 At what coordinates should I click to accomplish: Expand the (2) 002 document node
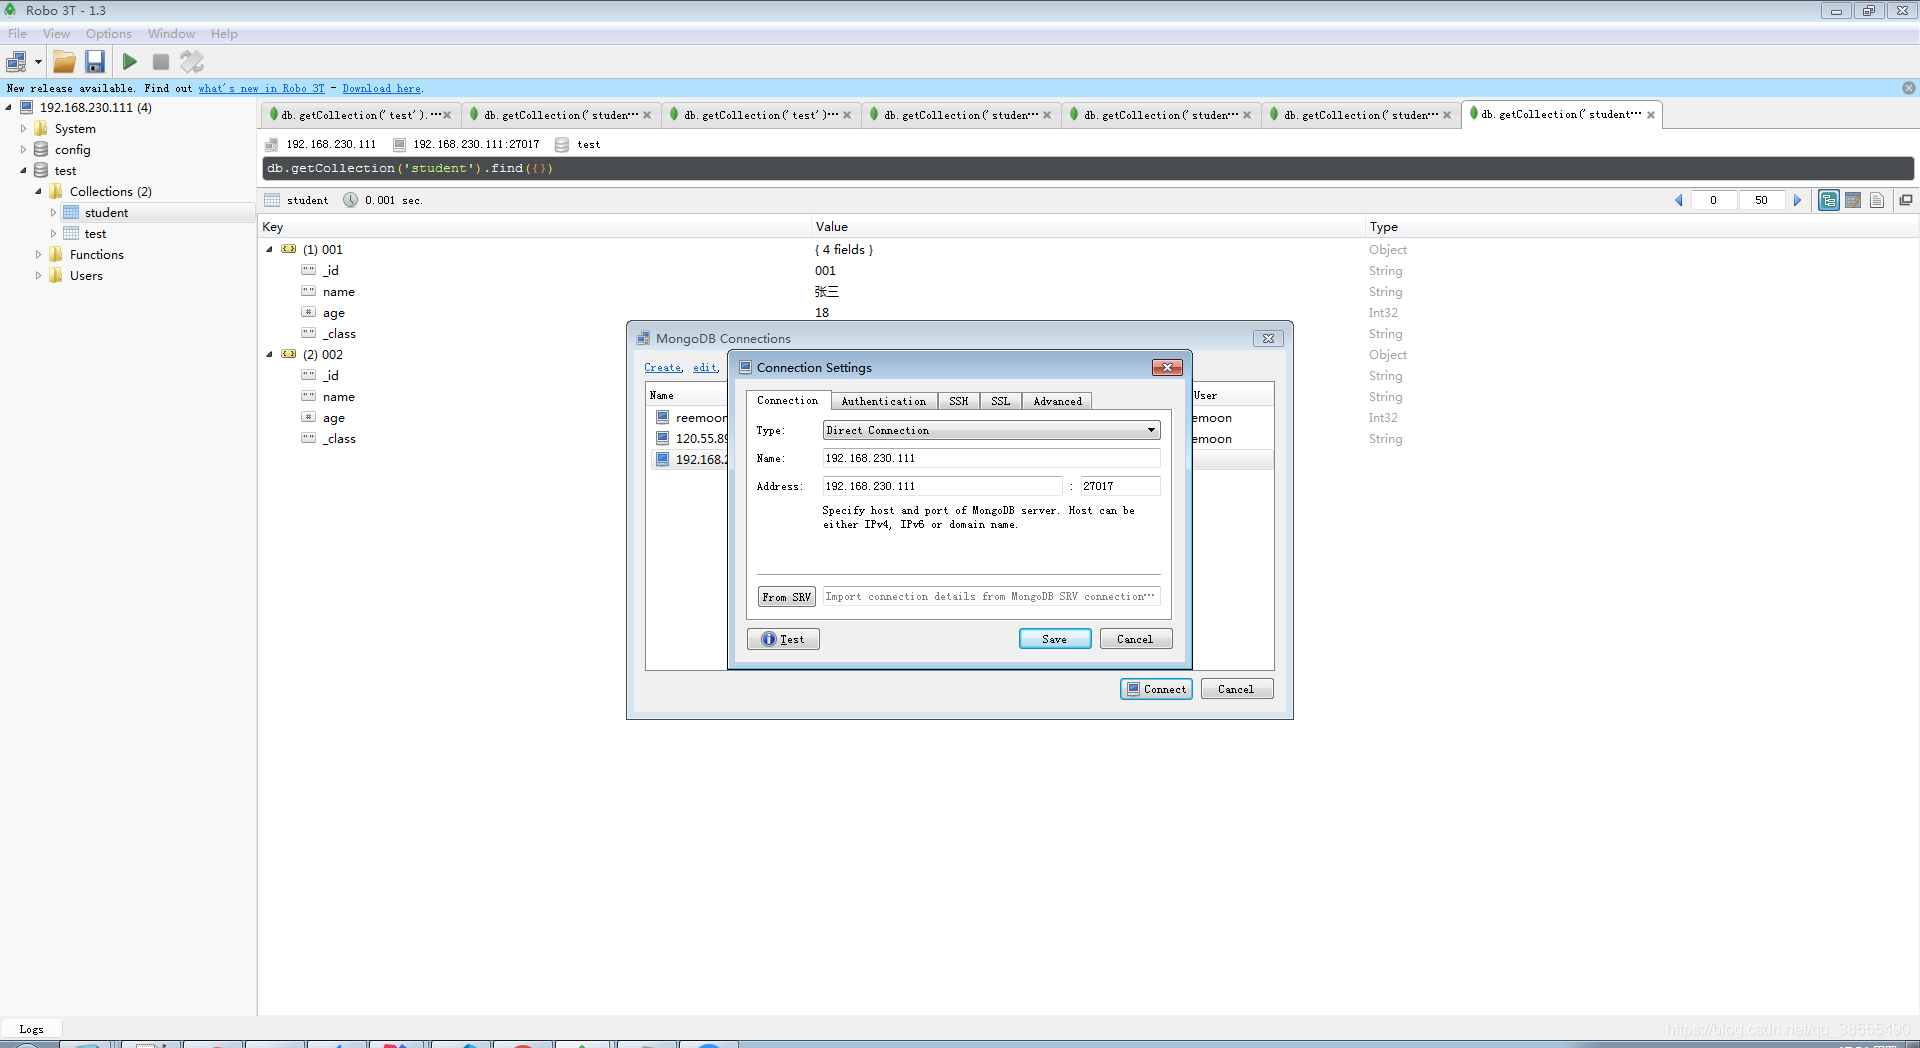[x=268, y=354]
